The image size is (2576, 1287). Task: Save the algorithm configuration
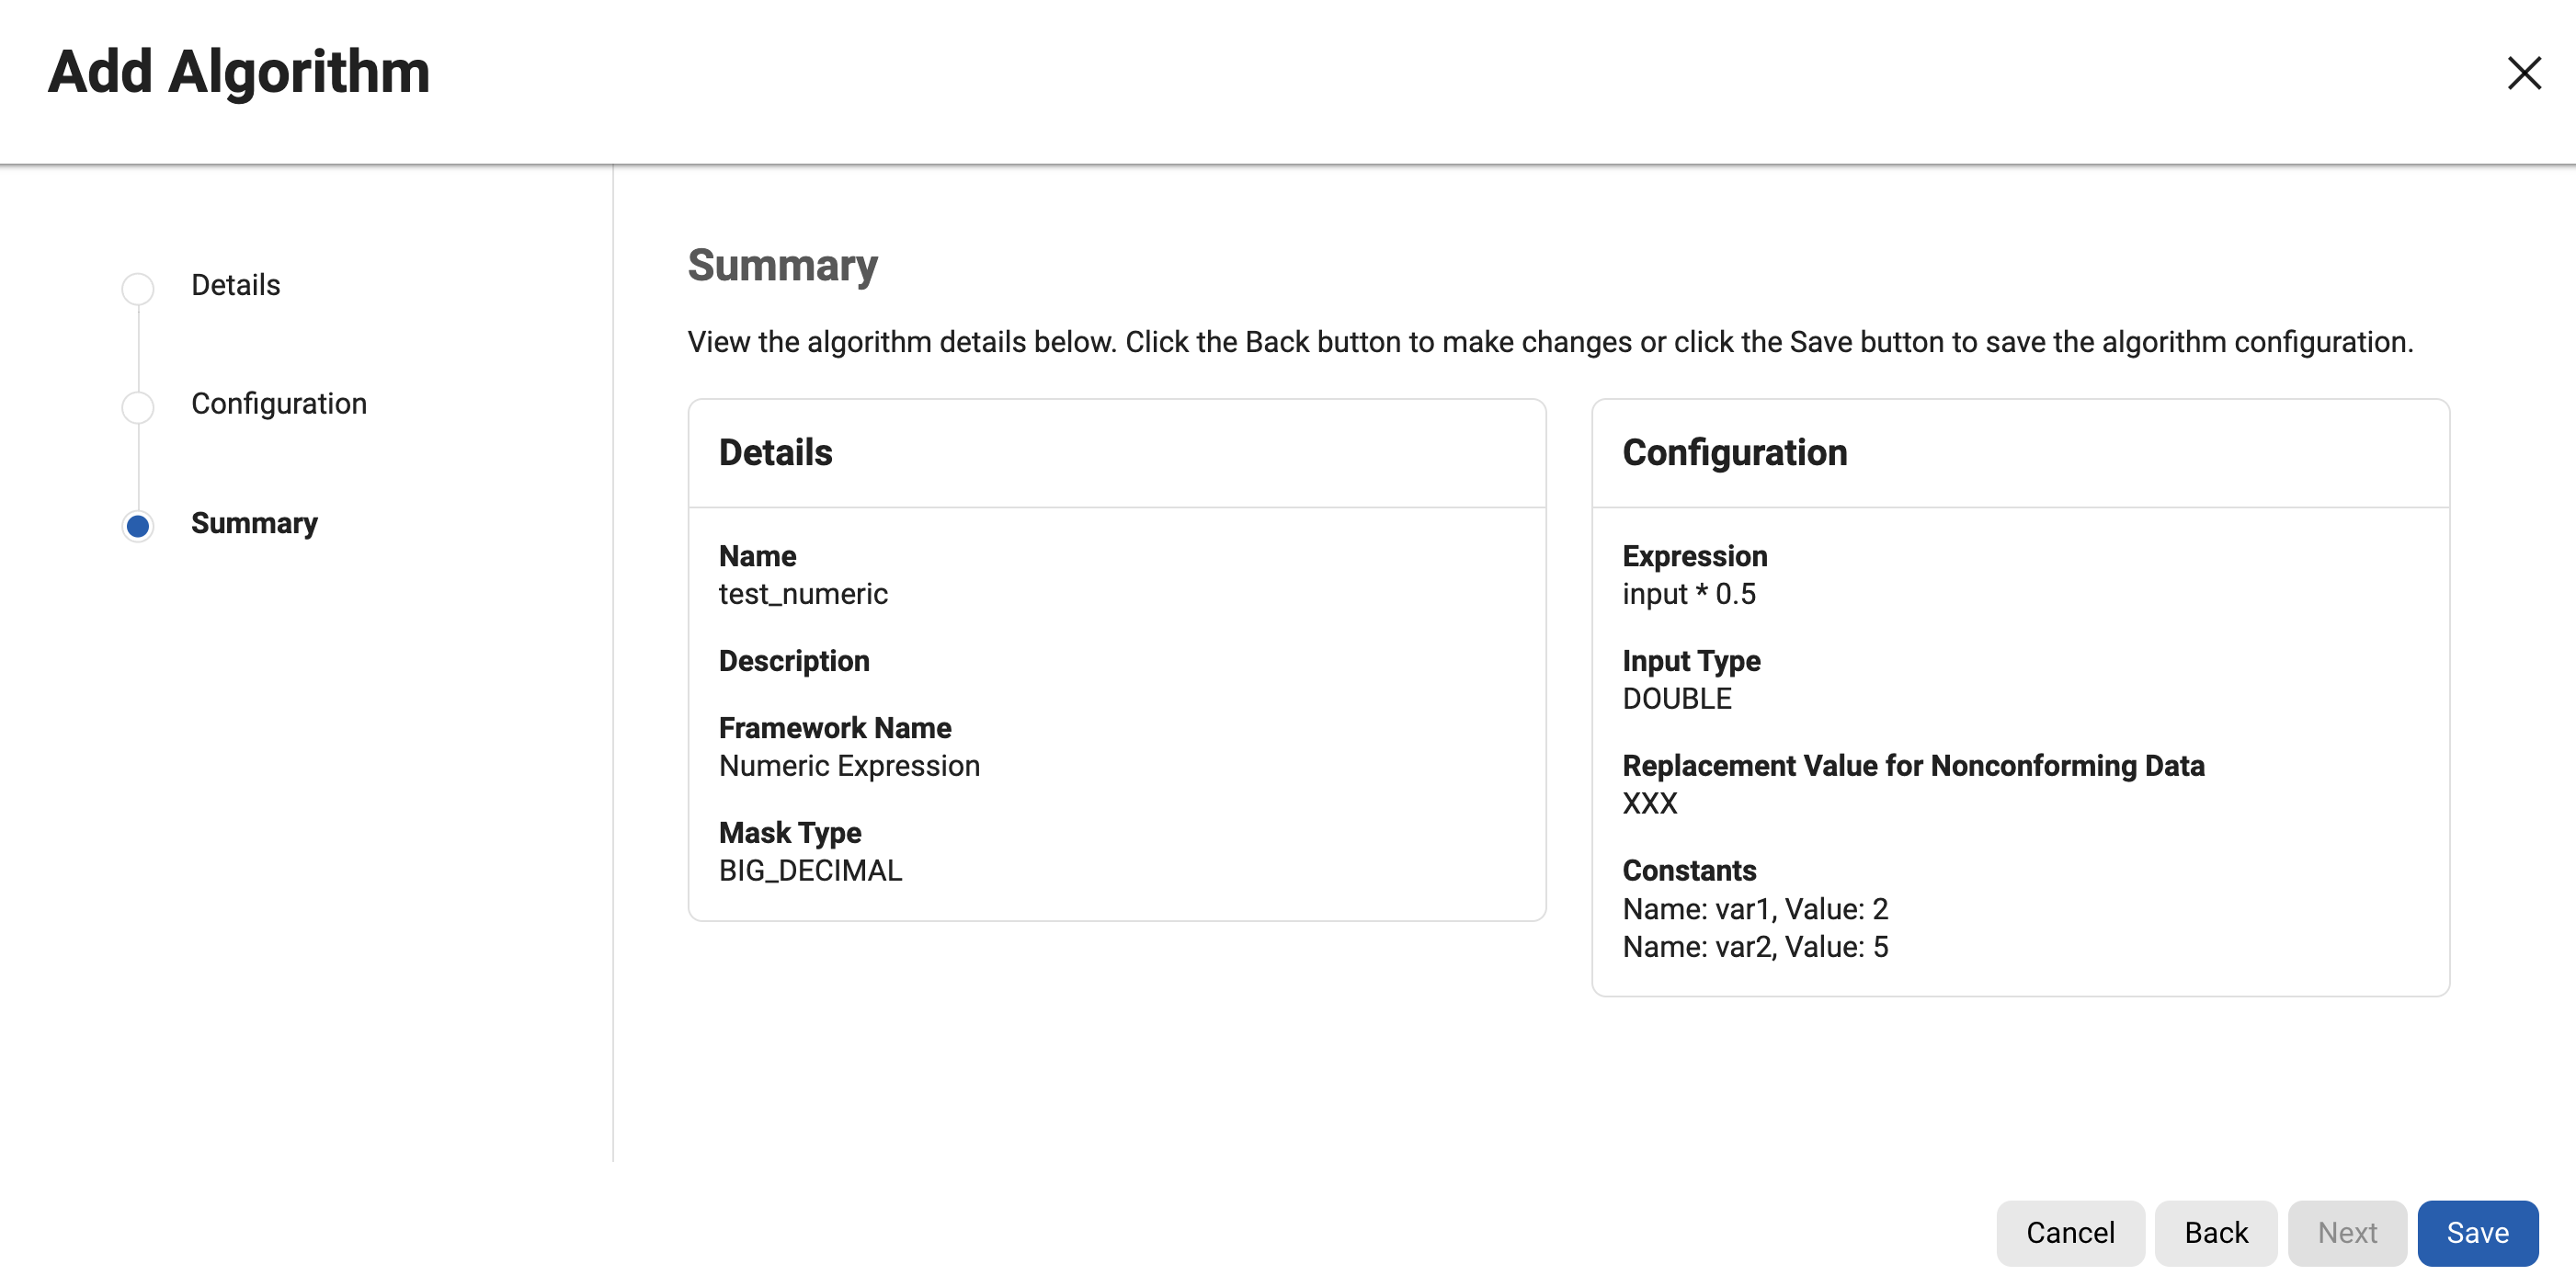[2477, 1232]
